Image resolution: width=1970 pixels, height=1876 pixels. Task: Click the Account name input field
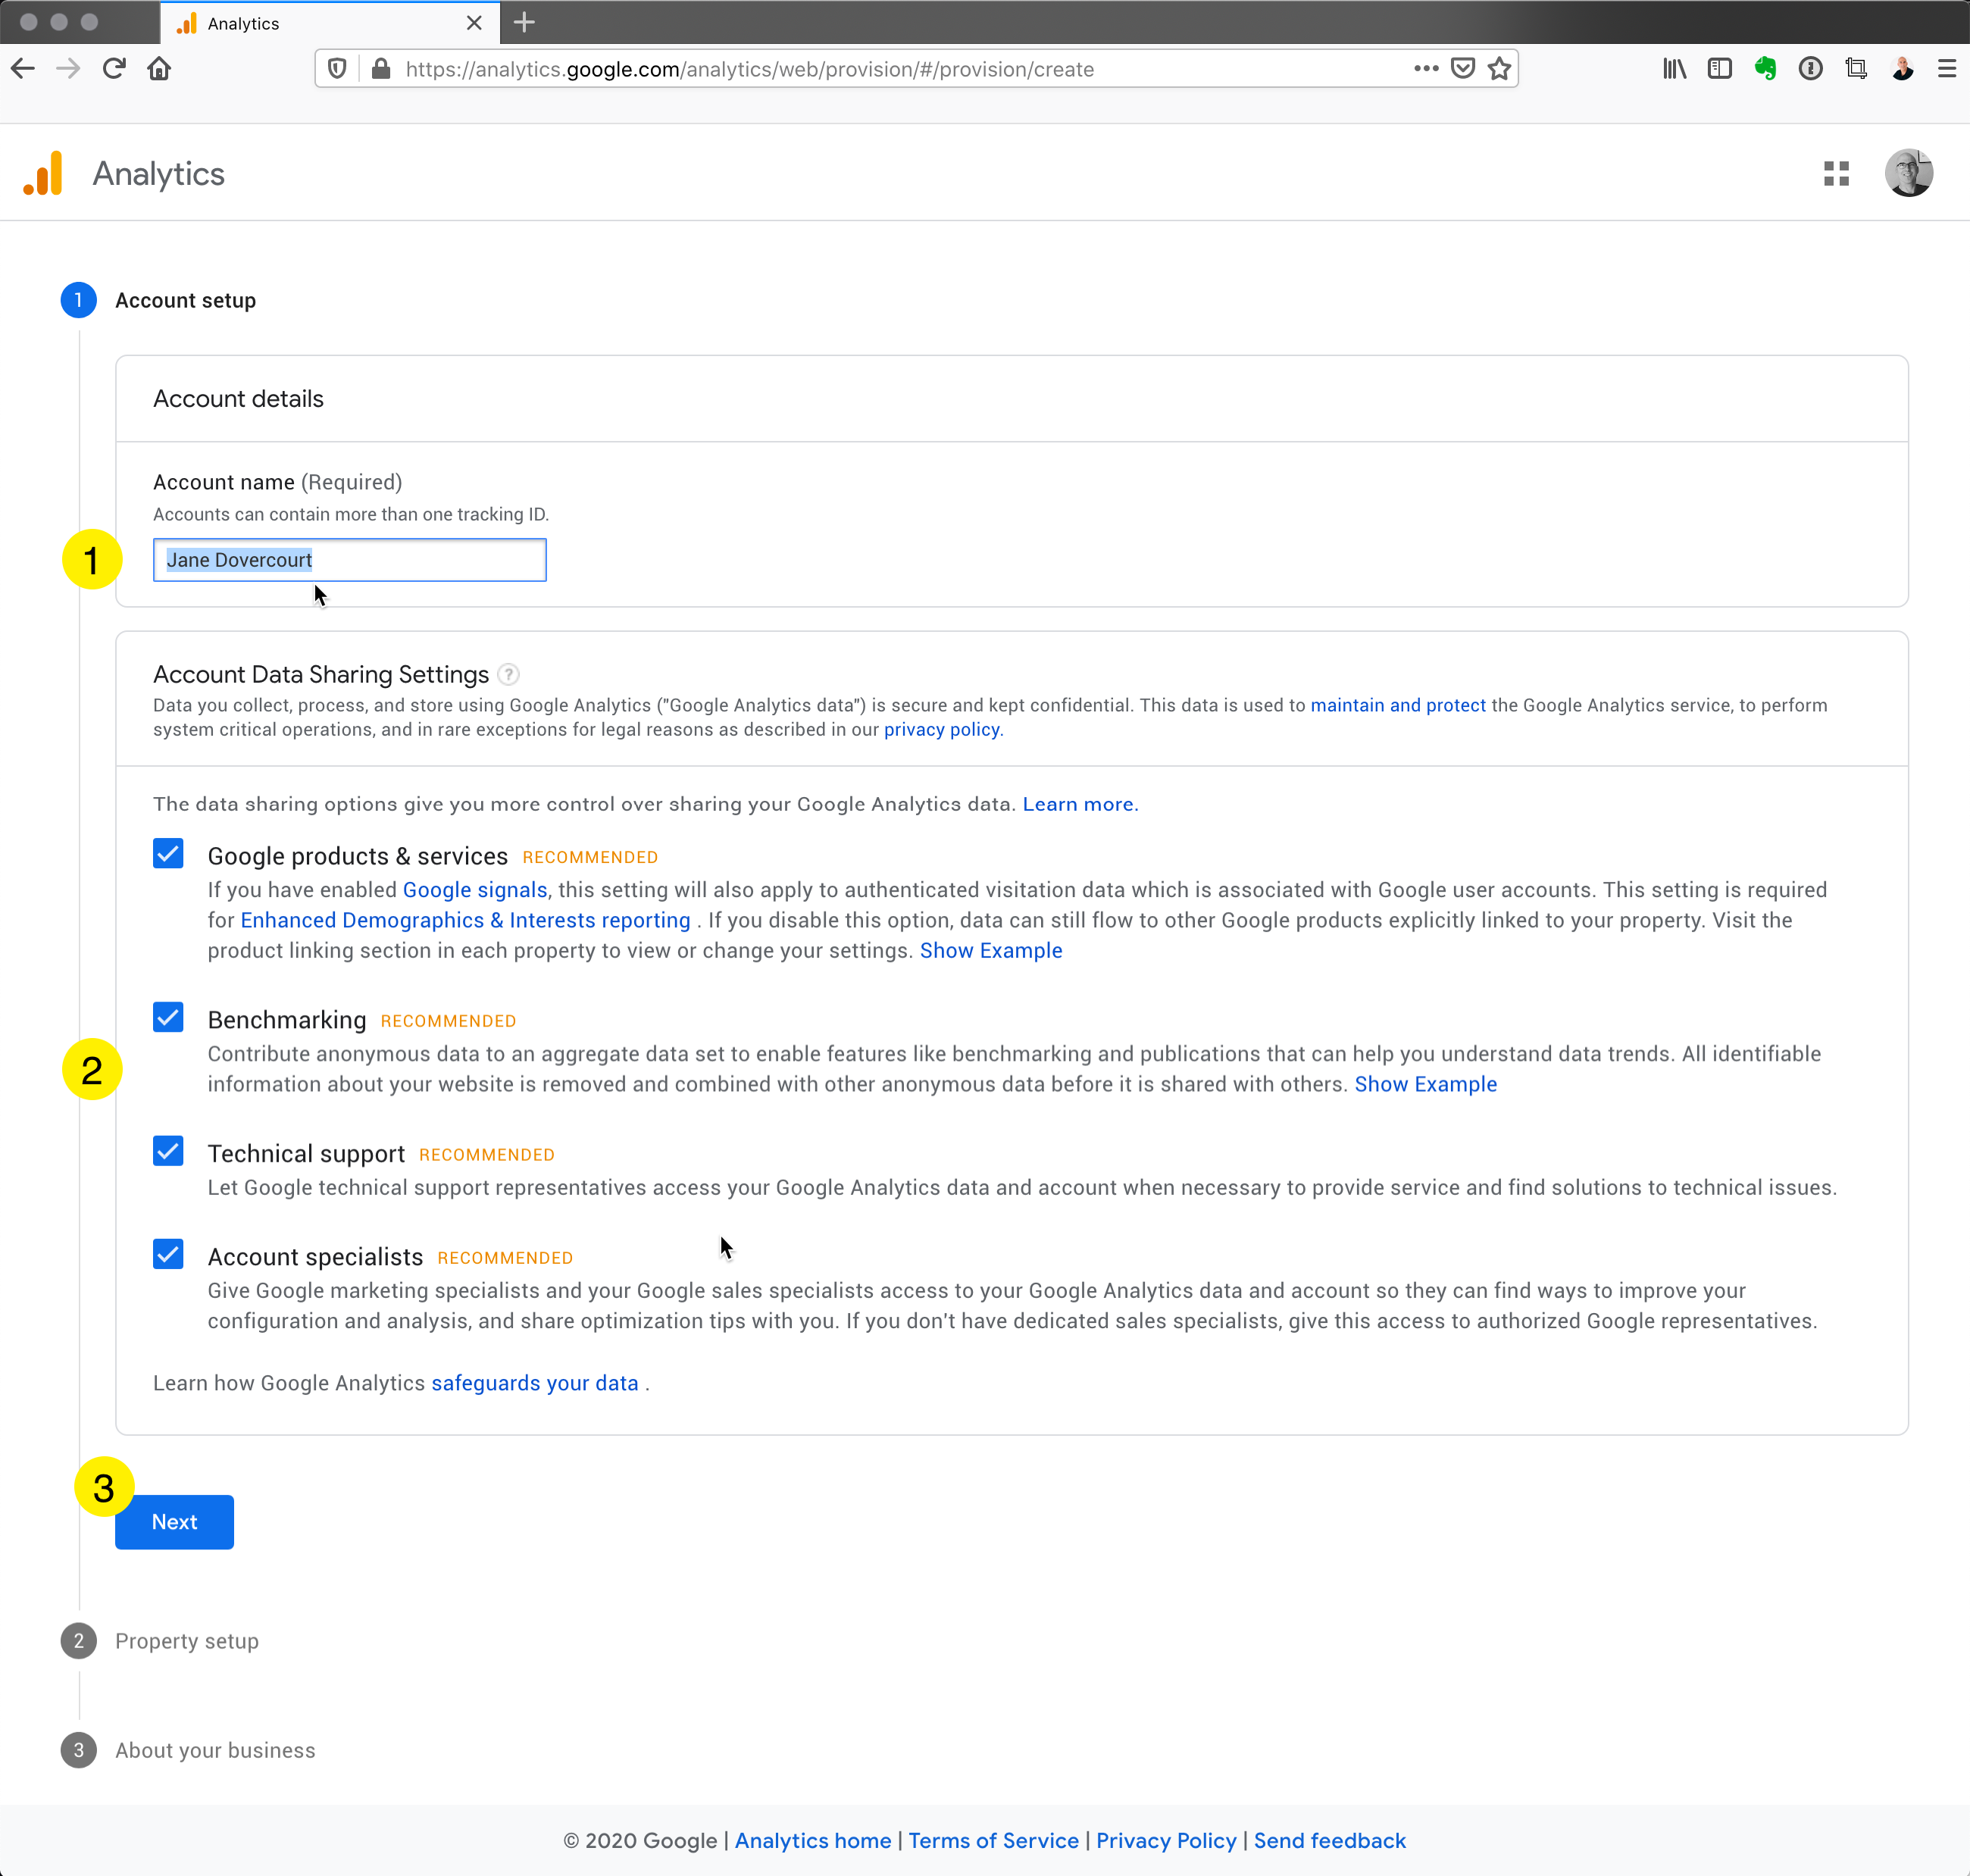[349, 560]
